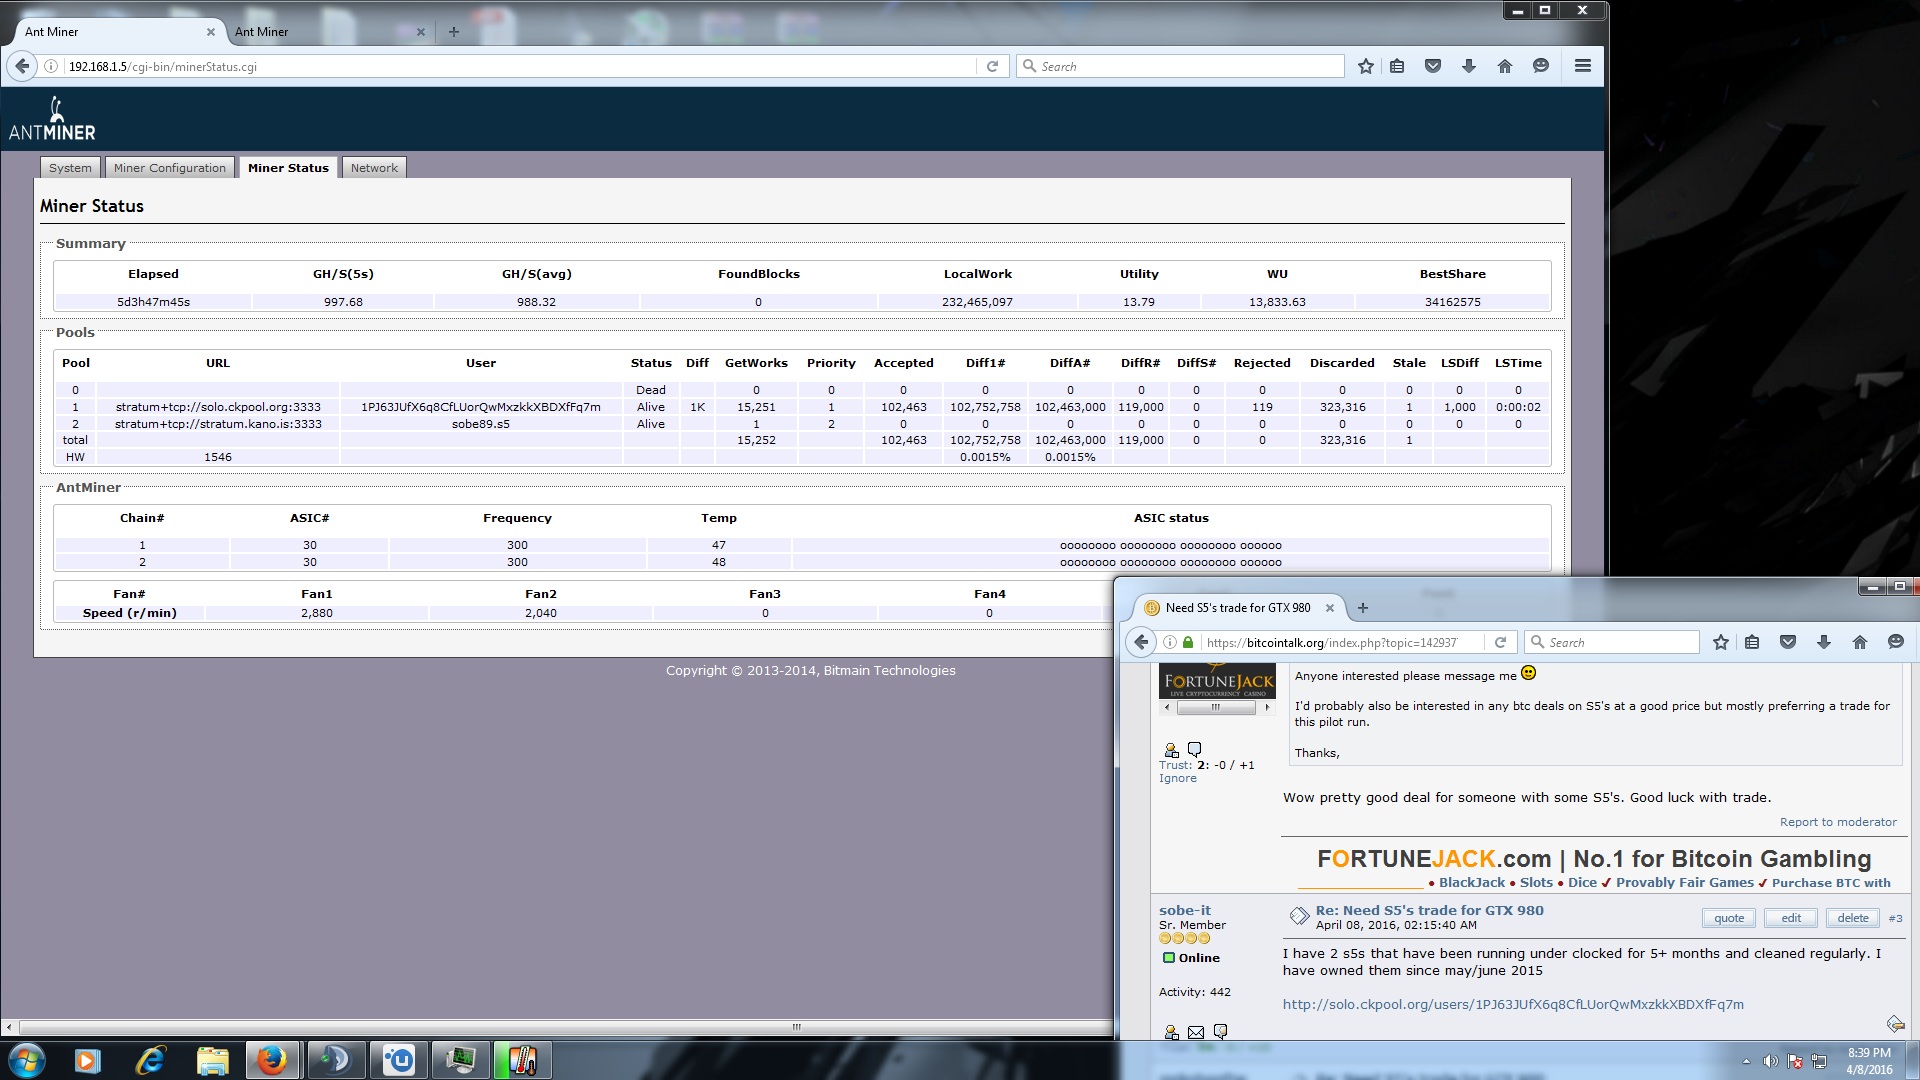Reload the bitcointalk topic page
This screenshot has height=1080, width=1920.
pos(1500,642)
